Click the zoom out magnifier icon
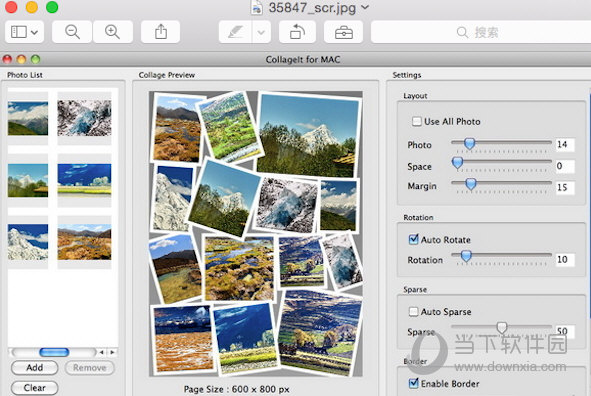This screenshot has width=591, height=396. [x=72, y=32]
